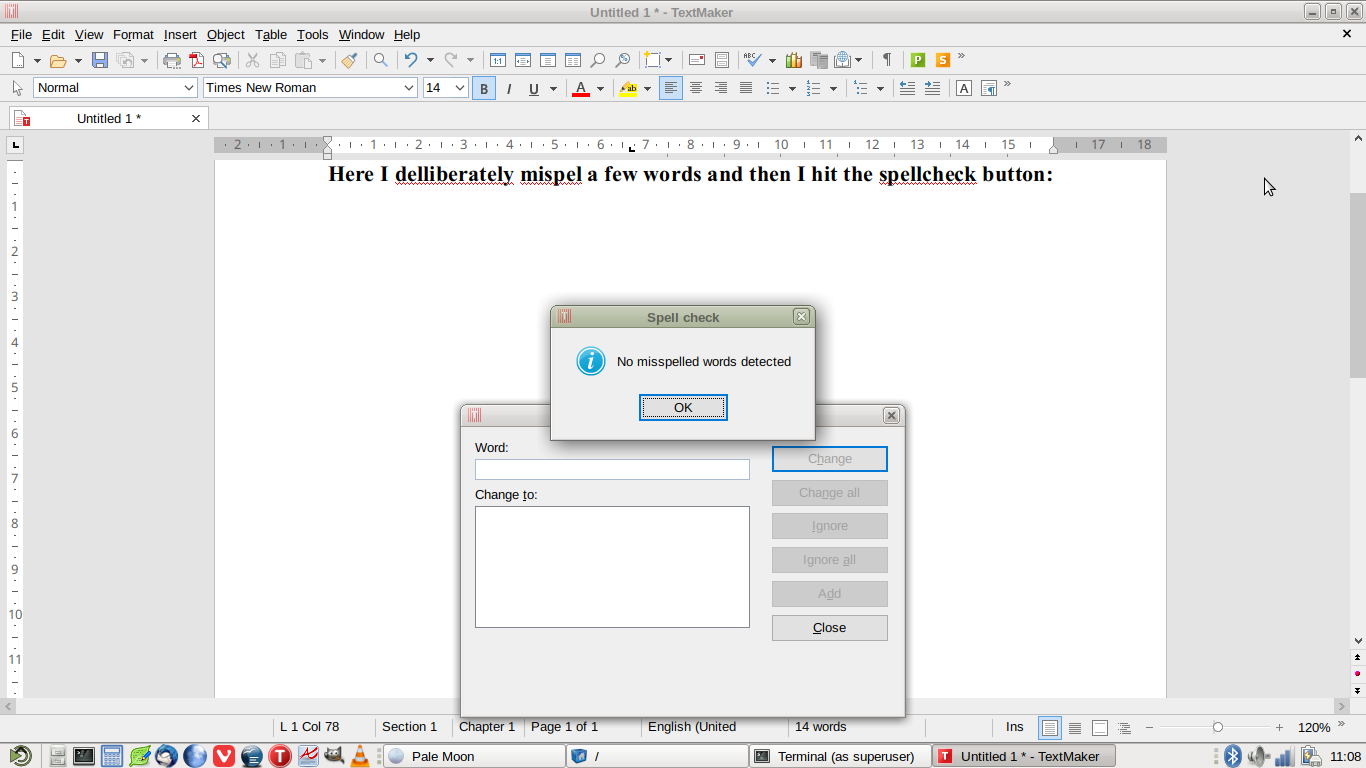The width and height of the screenshot is (1366, 768).
Task: Open the Tools menu
Action: [312, 34]
